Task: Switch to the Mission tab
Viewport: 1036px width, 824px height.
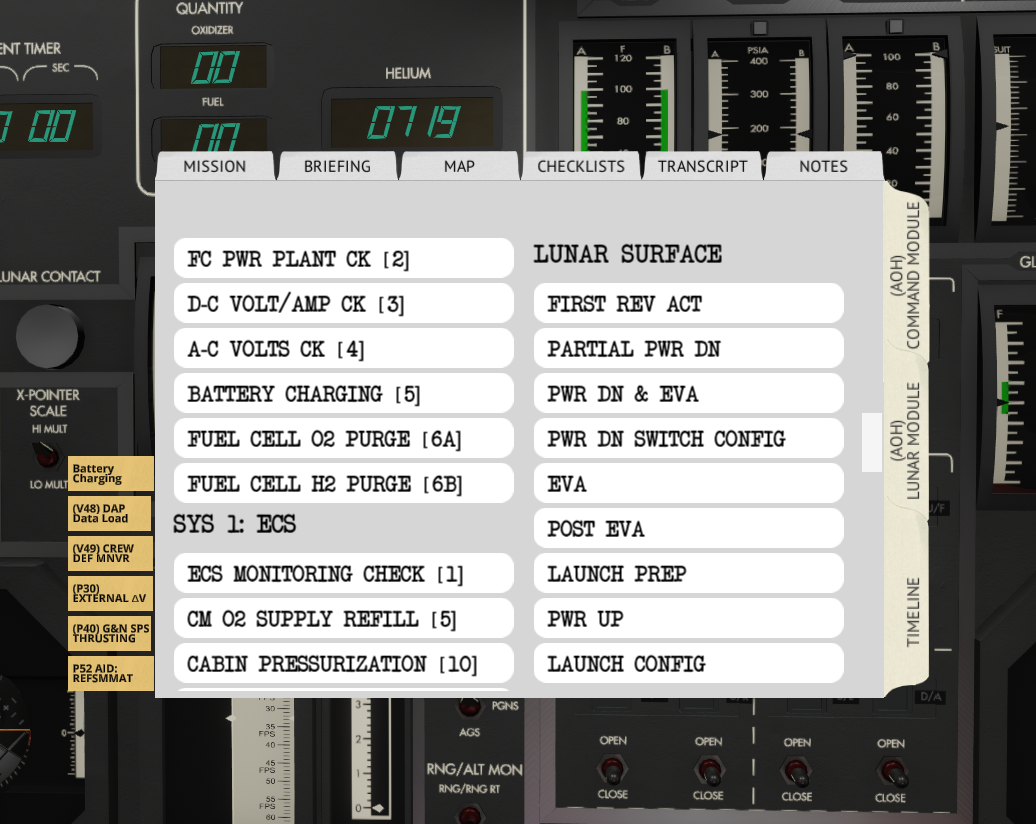Action: 214,166
